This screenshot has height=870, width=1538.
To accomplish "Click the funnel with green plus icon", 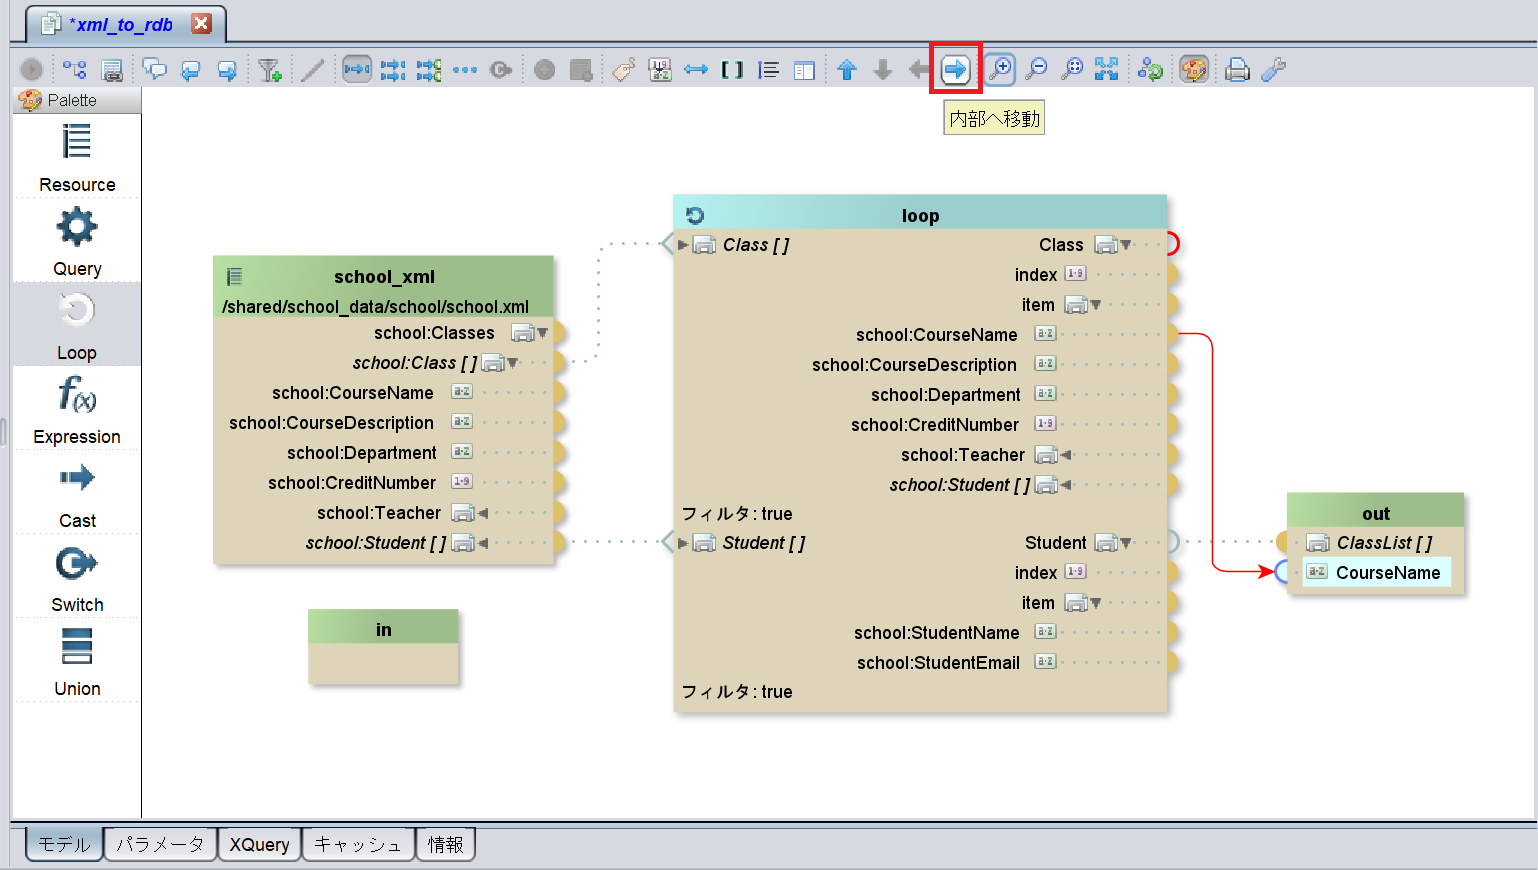I will coord(269,69).
